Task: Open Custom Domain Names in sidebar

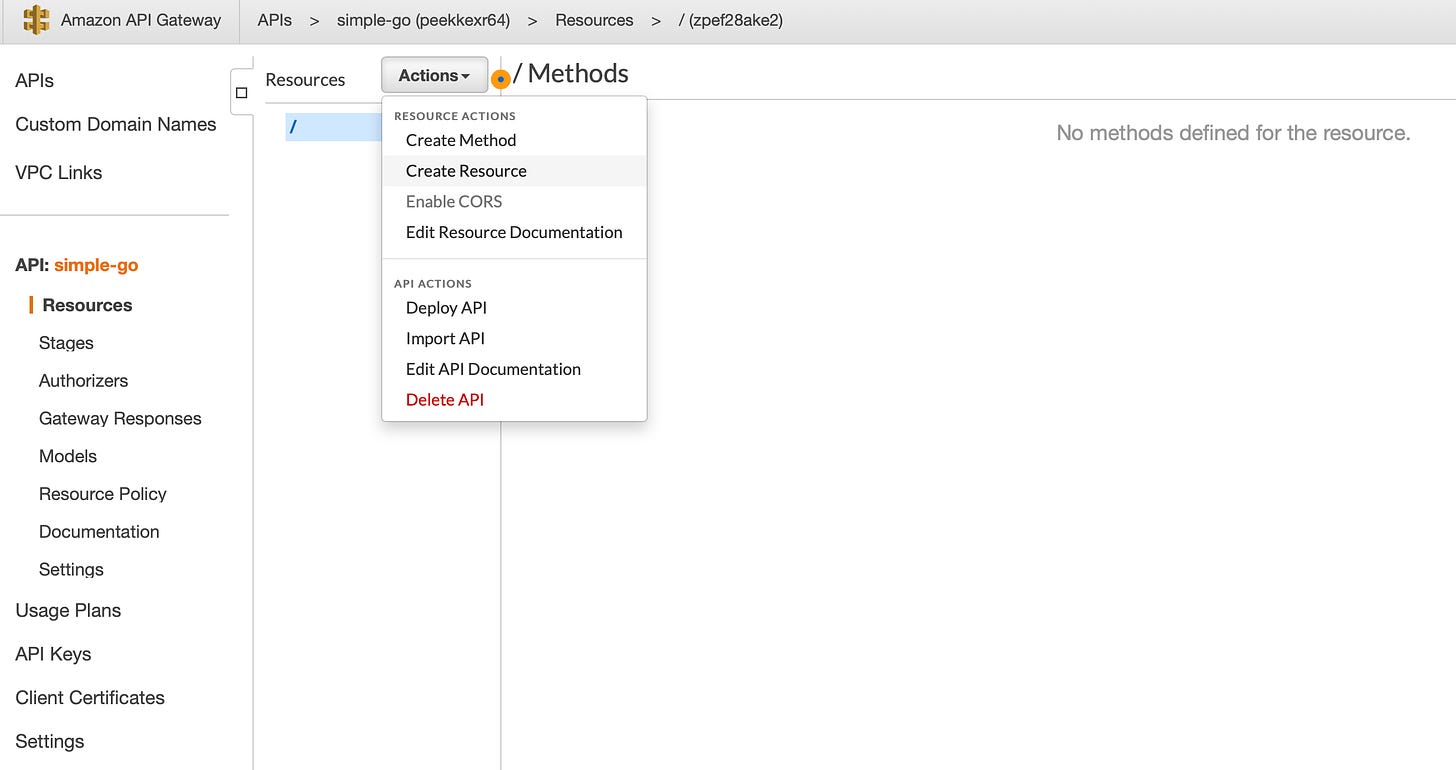Action: click(x=116, y=125)
